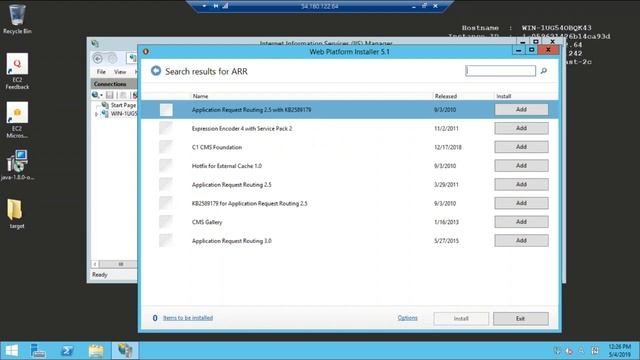
Task: Add KB2589179 for Application Request Routing 2.5
Action: tap(521, 203)
